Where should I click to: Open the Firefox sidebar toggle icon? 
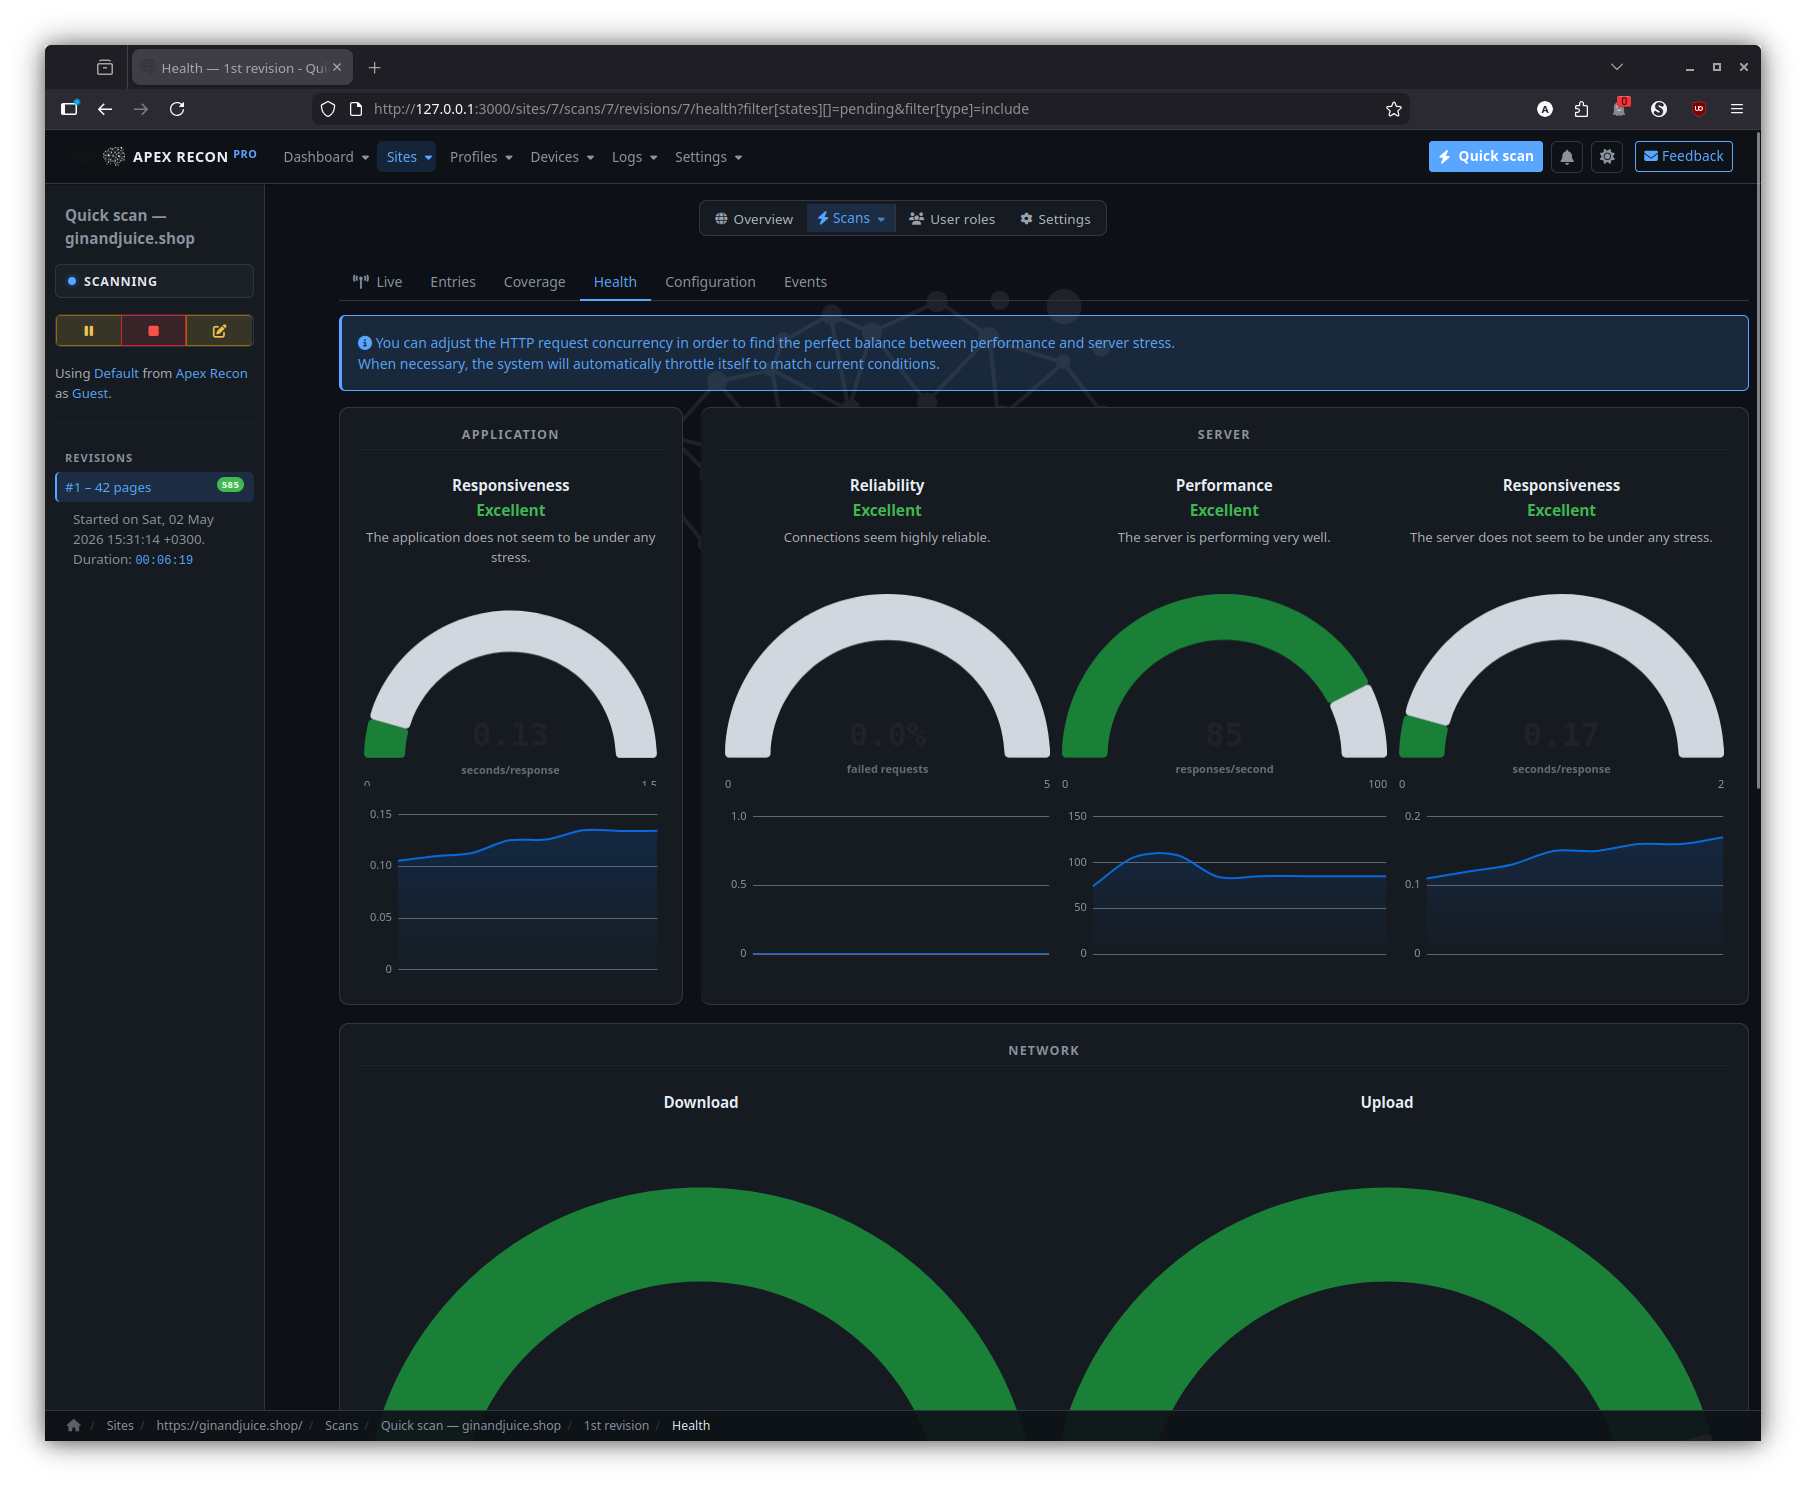click(x=69, y=109)
